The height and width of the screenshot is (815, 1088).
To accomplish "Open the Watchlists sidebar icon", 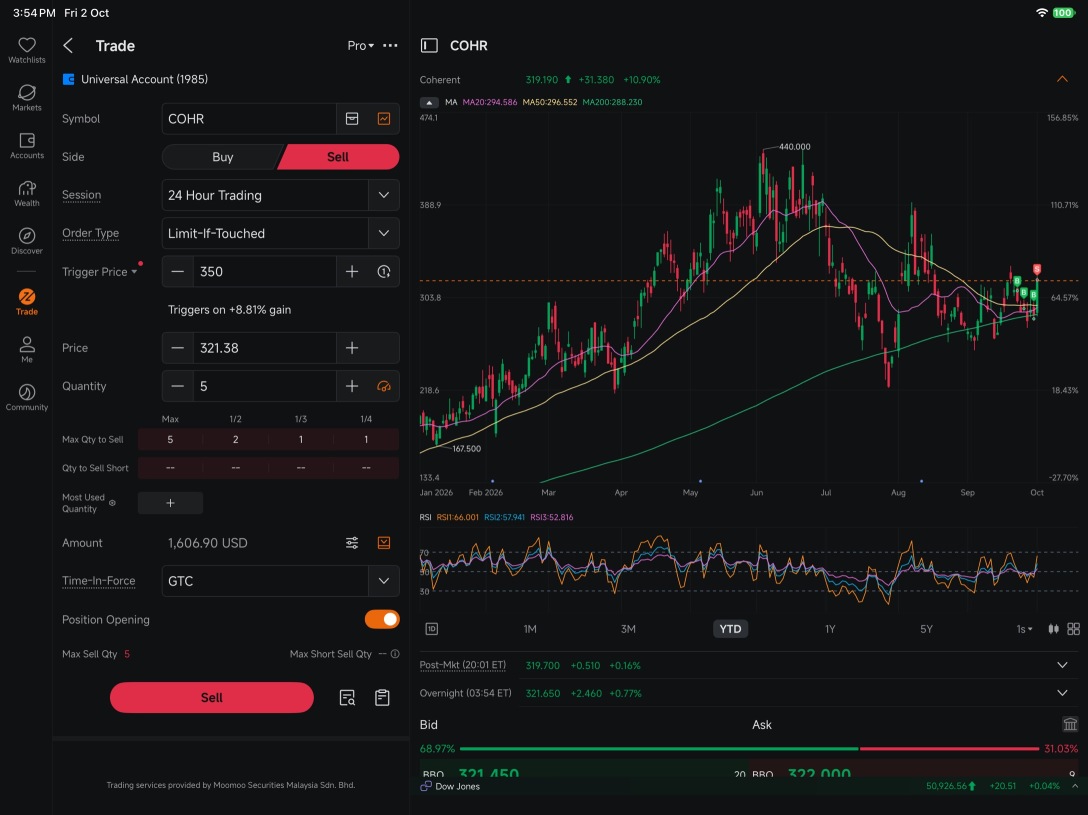I will coord(26,50).
